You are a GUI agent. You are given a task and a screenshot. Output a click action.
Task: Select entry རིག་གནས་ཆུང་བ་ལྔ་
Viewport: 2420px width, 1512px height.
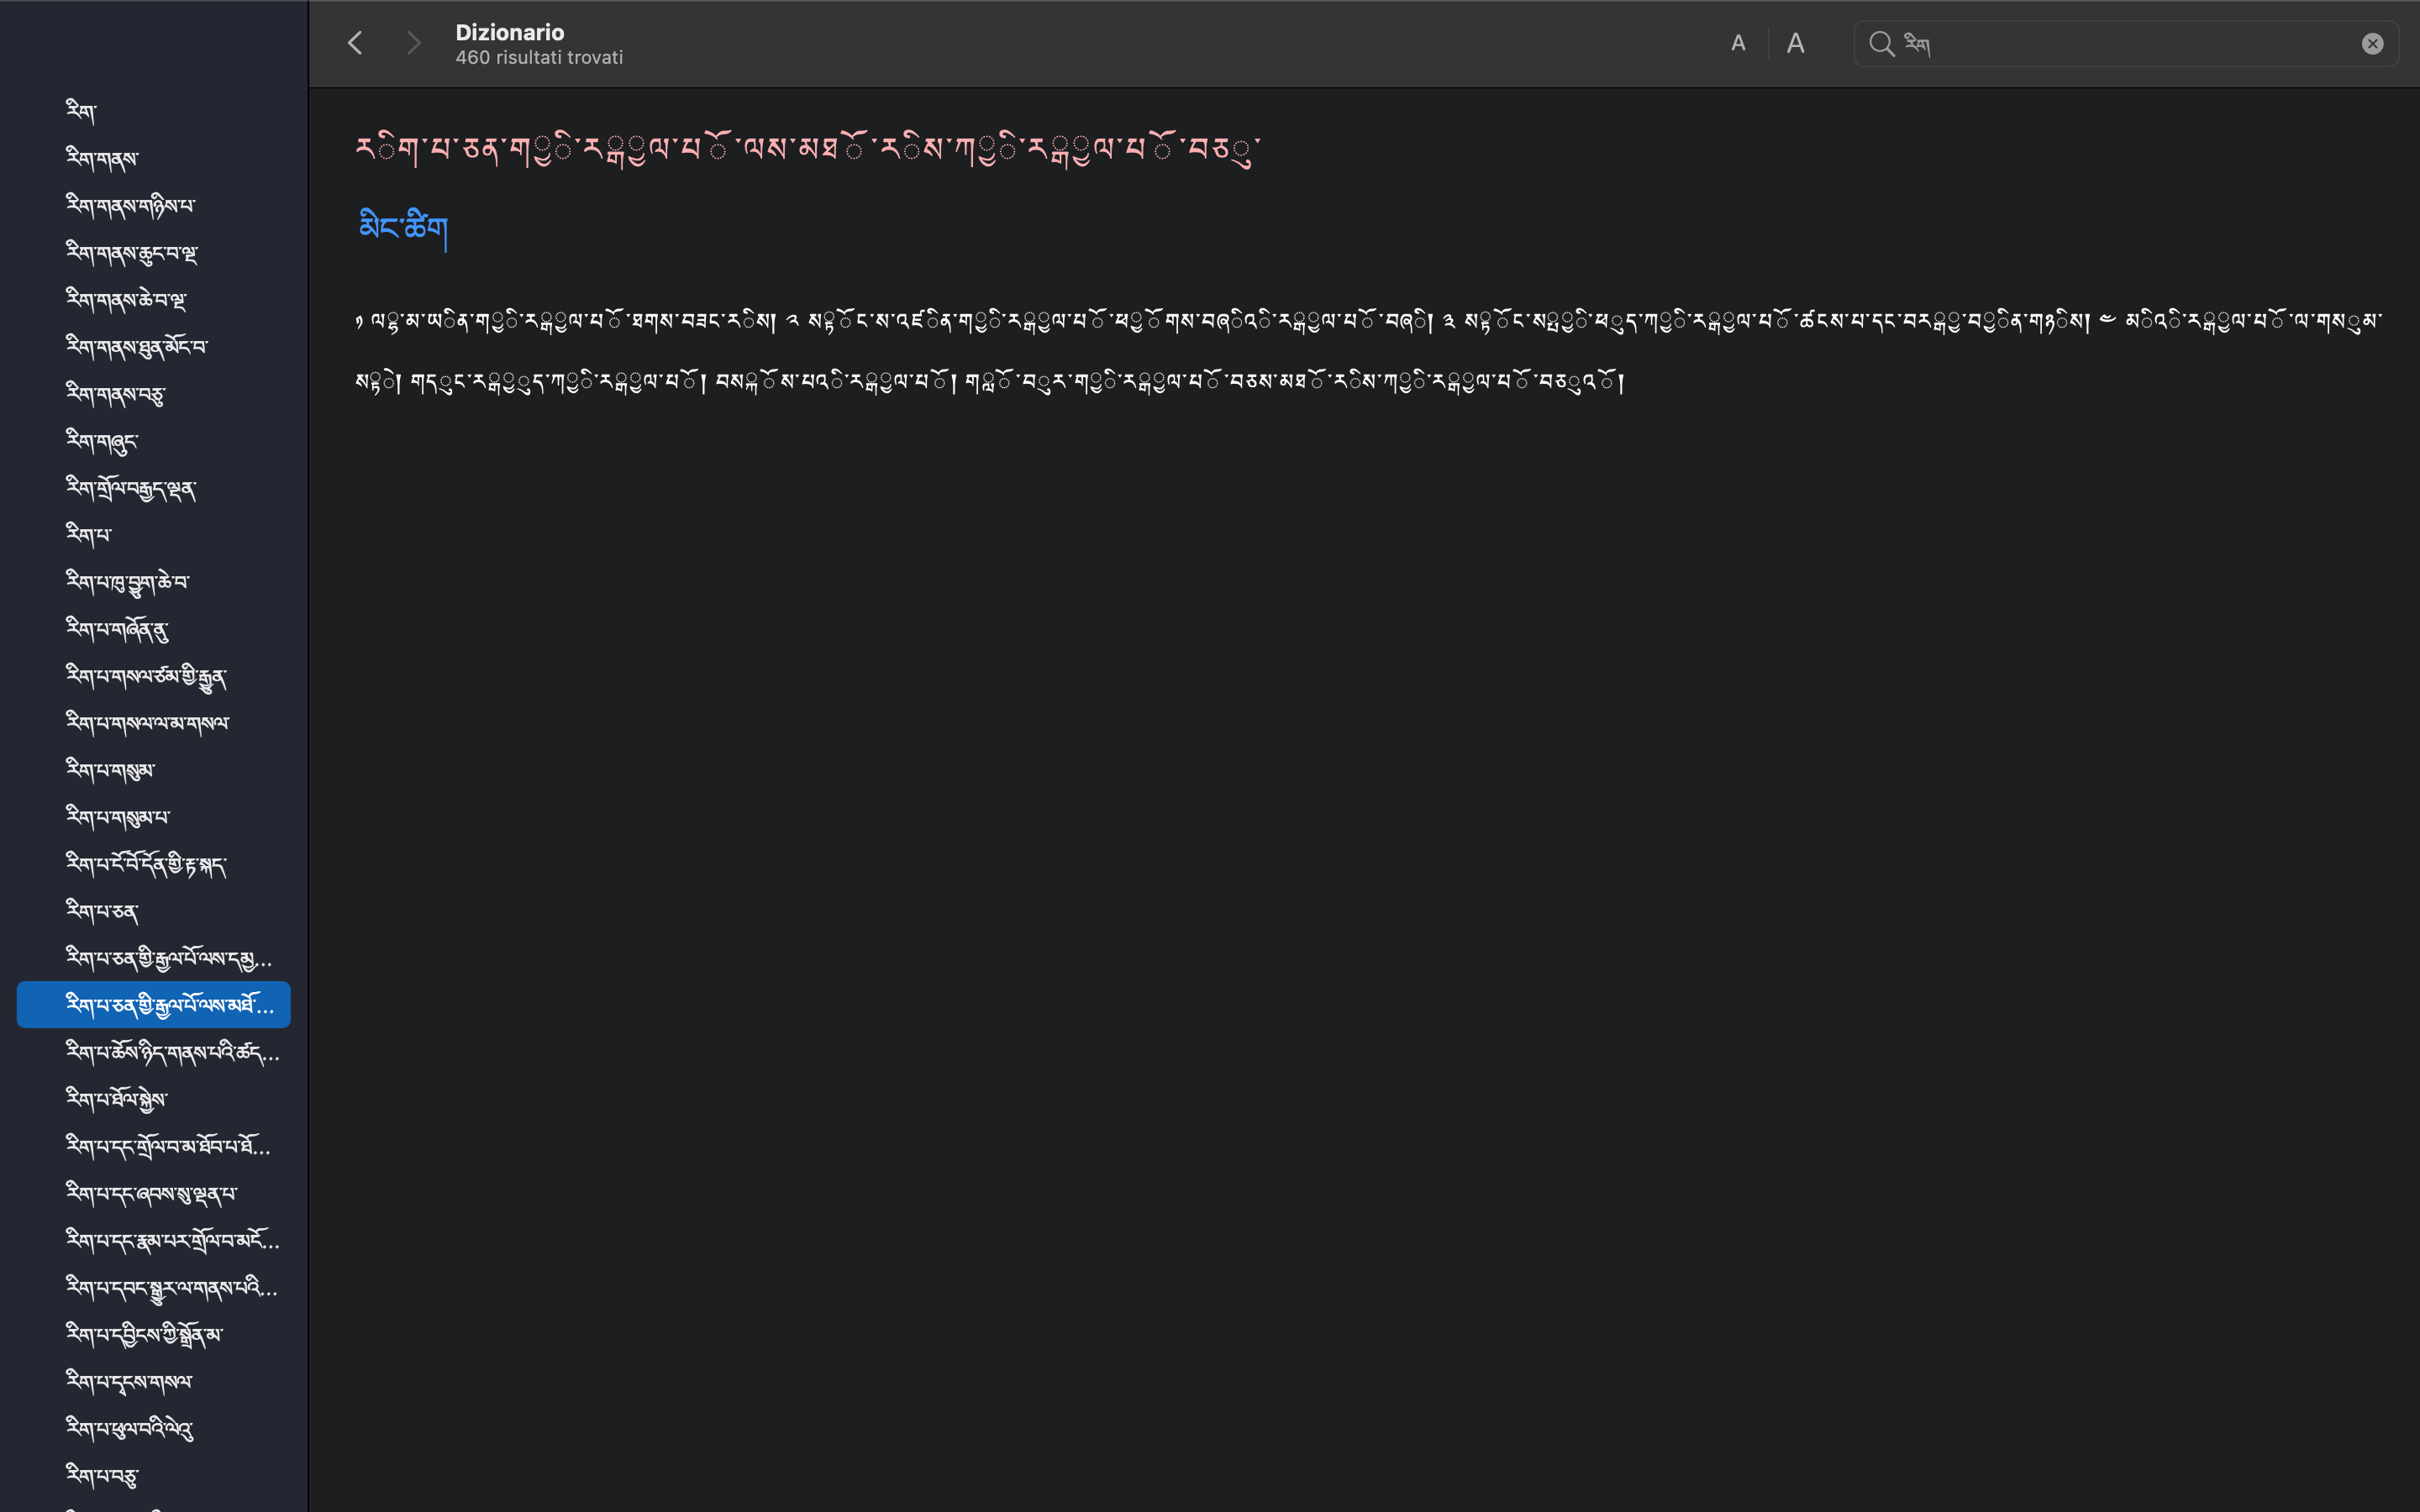pos(132,252)
